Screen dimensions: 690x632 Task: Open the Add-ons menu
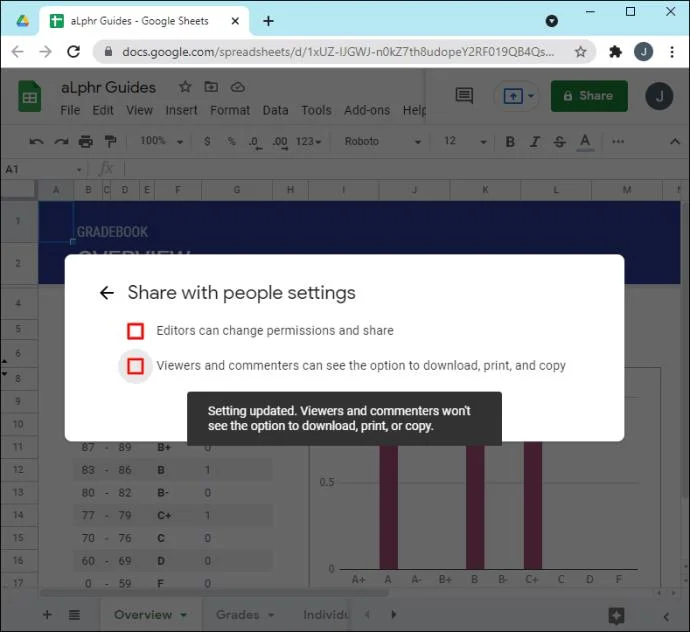(367, 110)
